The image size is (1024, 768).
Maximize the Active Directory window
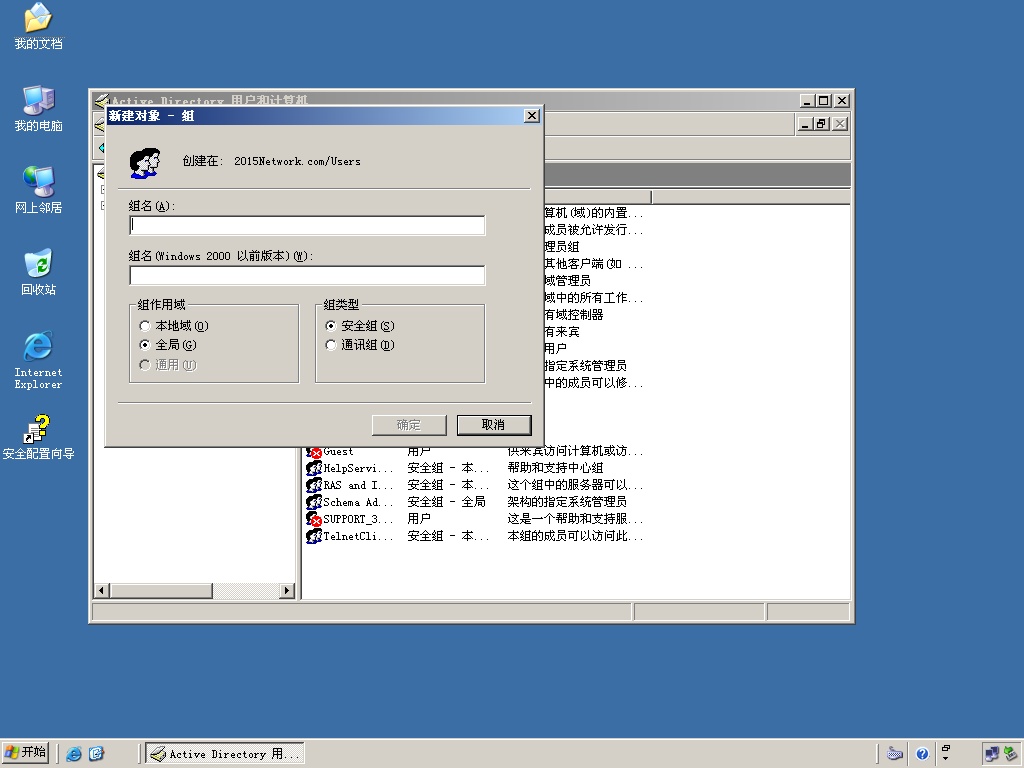[x=824, y=101]
